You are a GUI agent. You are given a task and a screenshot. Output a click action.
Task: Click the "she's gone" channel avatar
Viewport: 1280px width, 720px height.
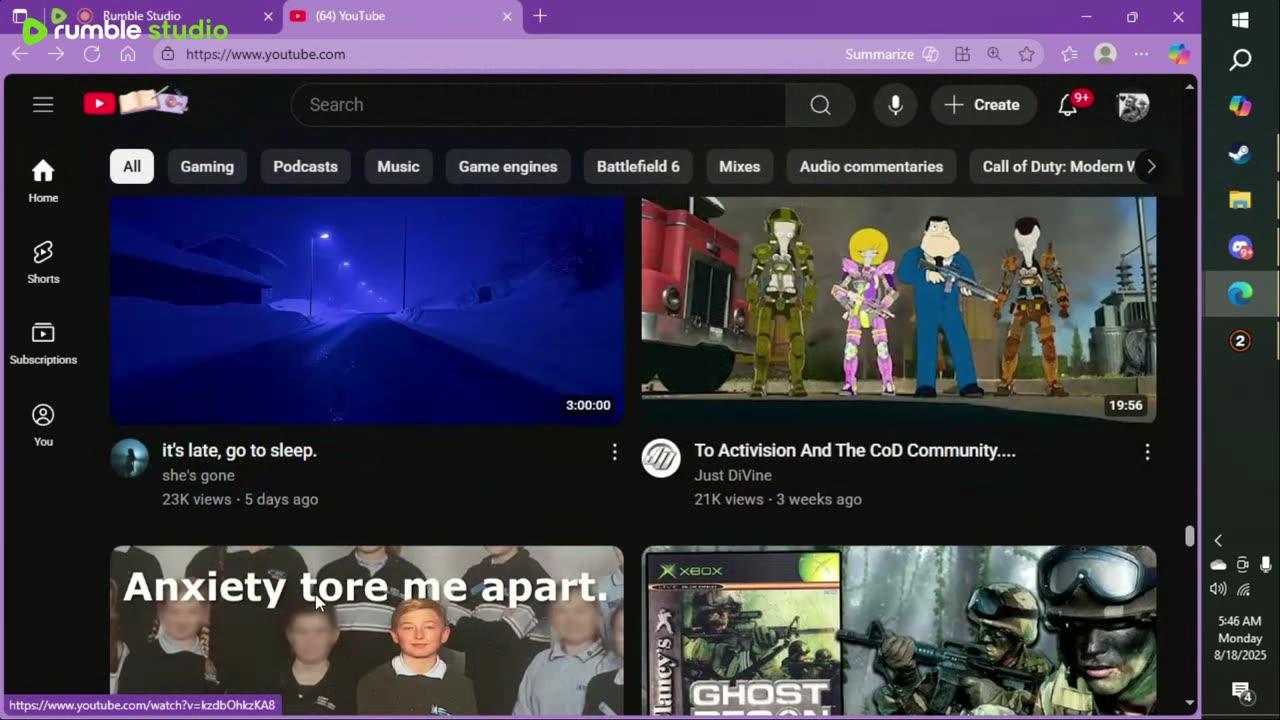(x=129, y=458)
